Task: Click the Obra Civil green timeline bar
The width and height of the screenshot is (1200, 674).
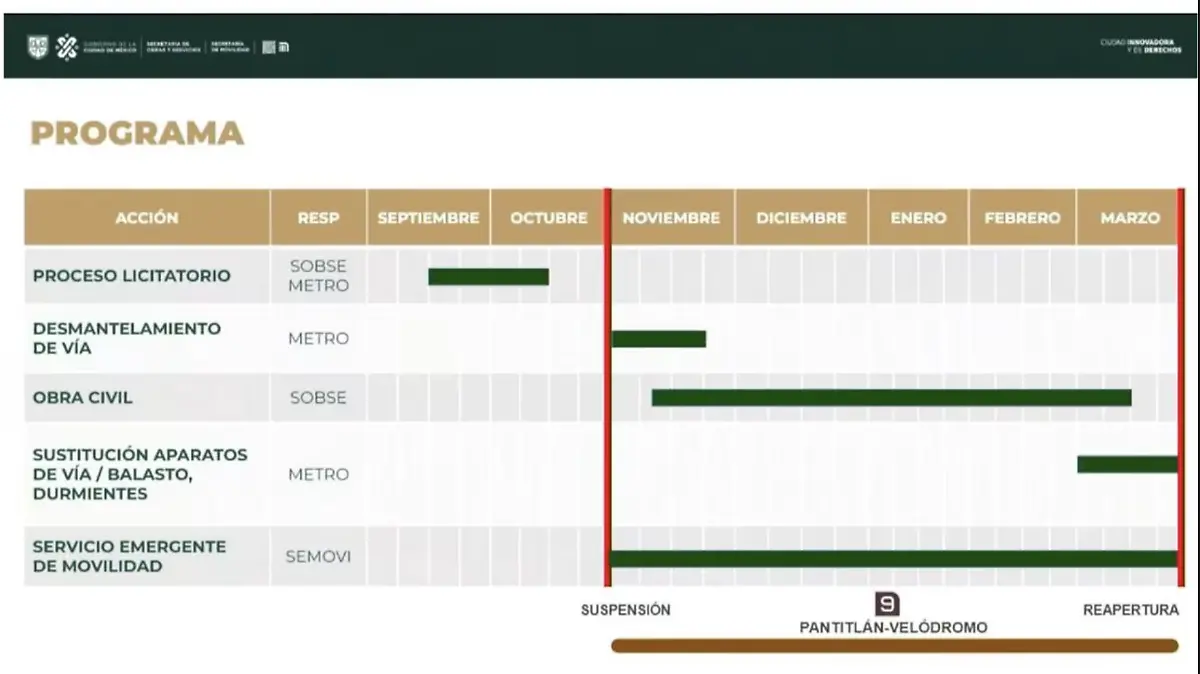Action: point(891,398)
